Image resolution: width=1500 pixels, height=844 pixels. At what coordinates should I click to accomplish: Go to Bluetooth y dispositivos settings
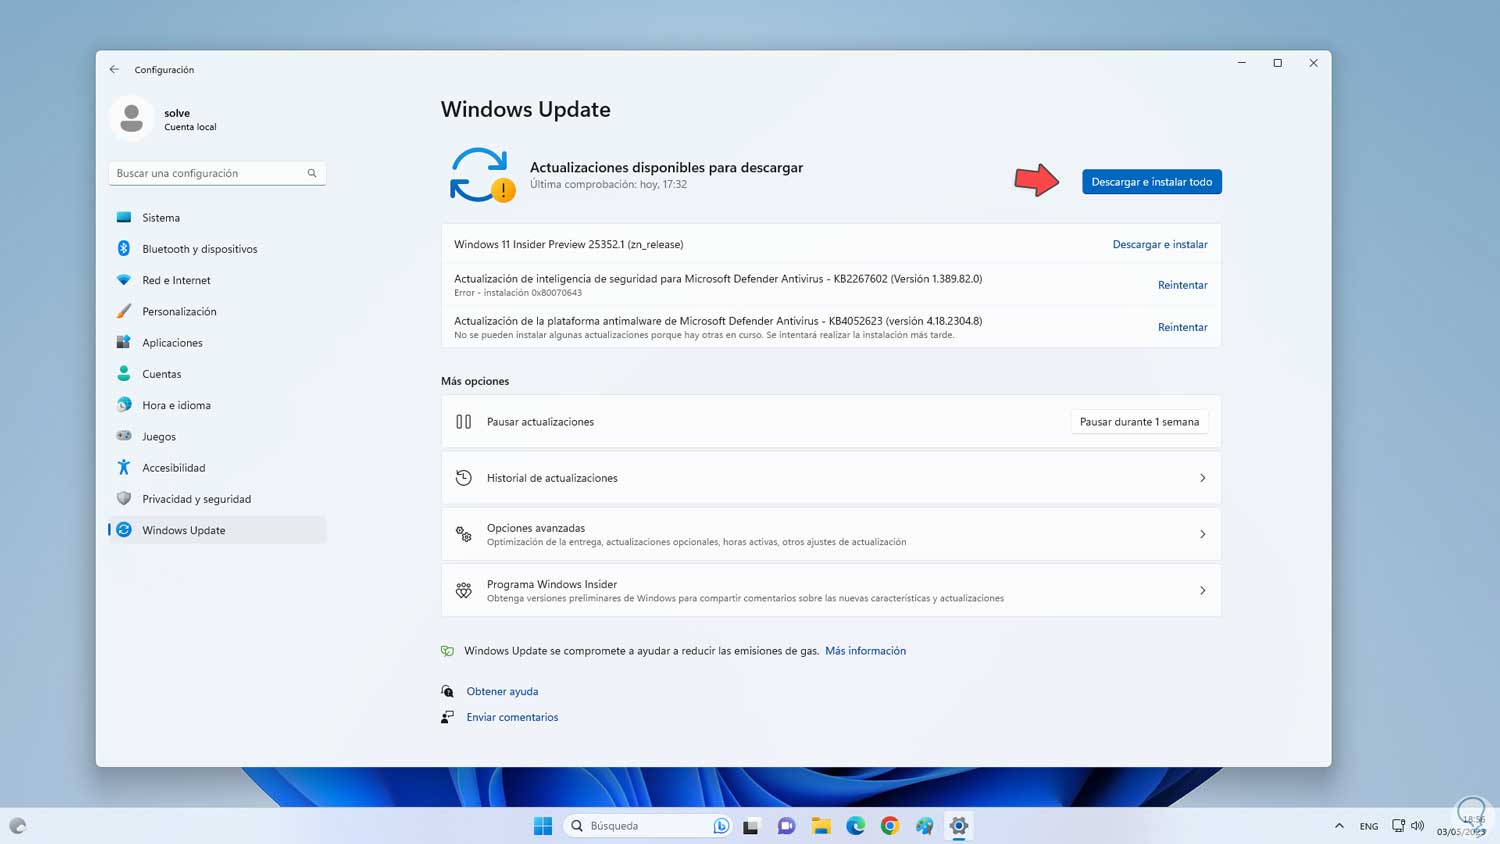click(x=217, y=248)
